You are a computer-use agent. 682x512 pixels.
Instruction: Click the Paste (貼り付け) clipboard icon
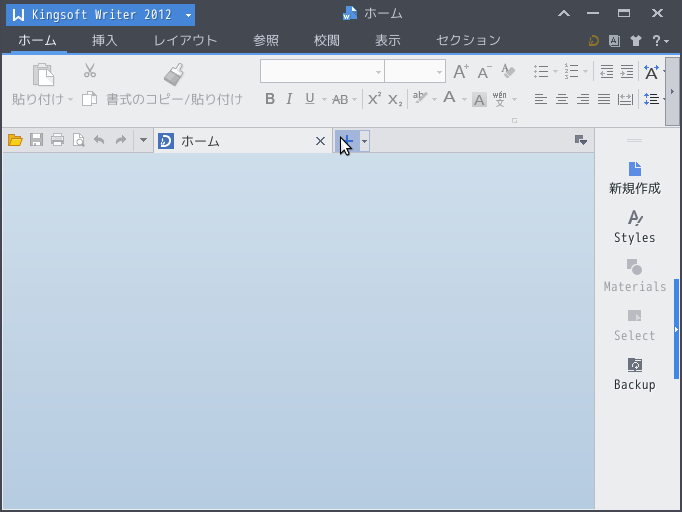[43, 75]
